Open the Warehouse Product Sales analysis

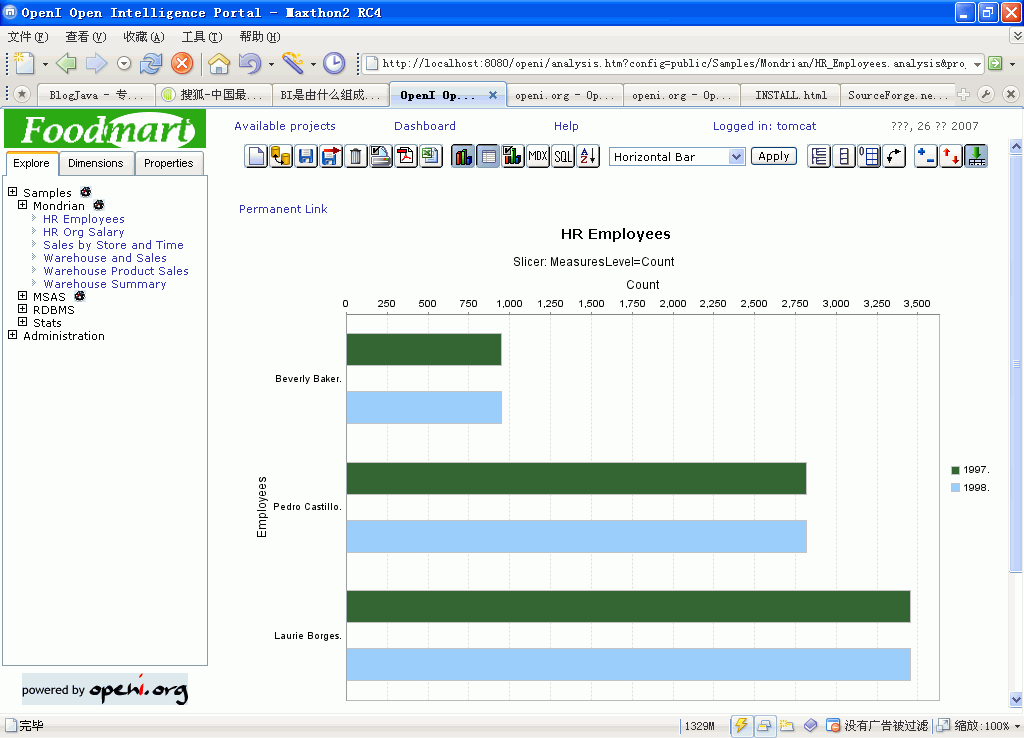coord(116,271)
